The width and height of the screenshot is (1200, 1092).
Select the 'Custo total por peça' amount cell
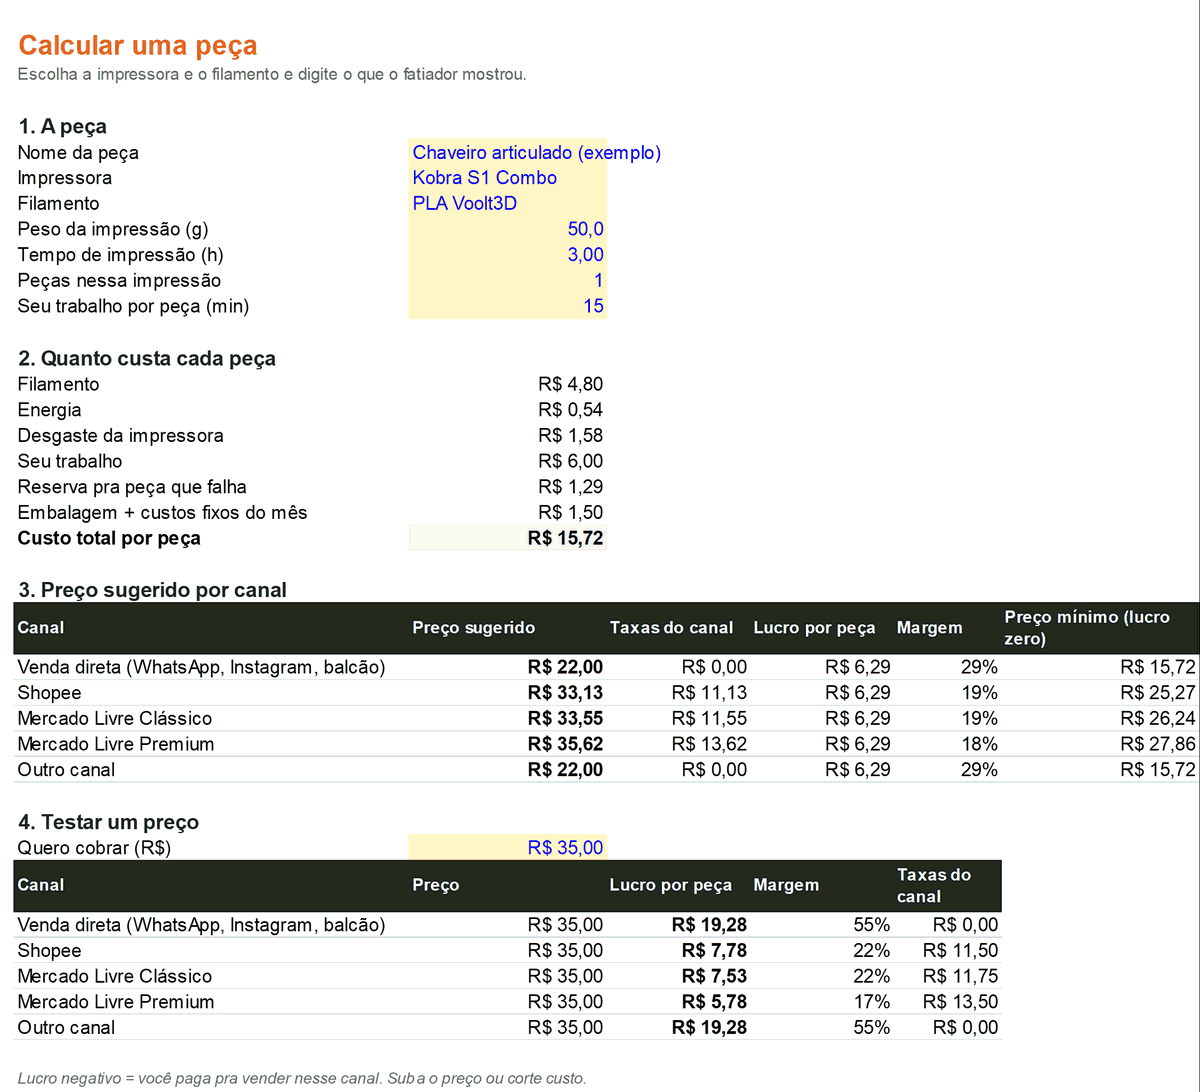tap(508, 538)
